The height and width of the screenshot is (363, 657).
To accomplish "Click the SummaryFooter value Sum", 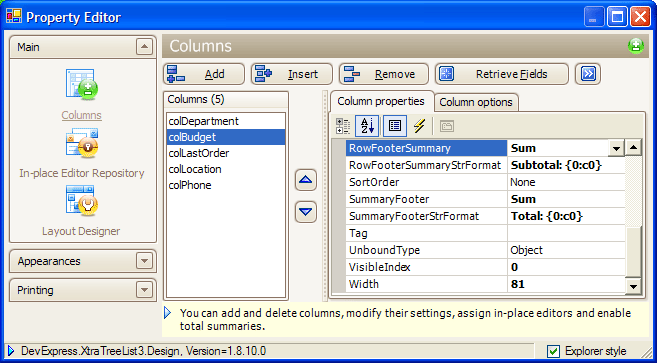I will pyautogui.click(x=566, y=199).
